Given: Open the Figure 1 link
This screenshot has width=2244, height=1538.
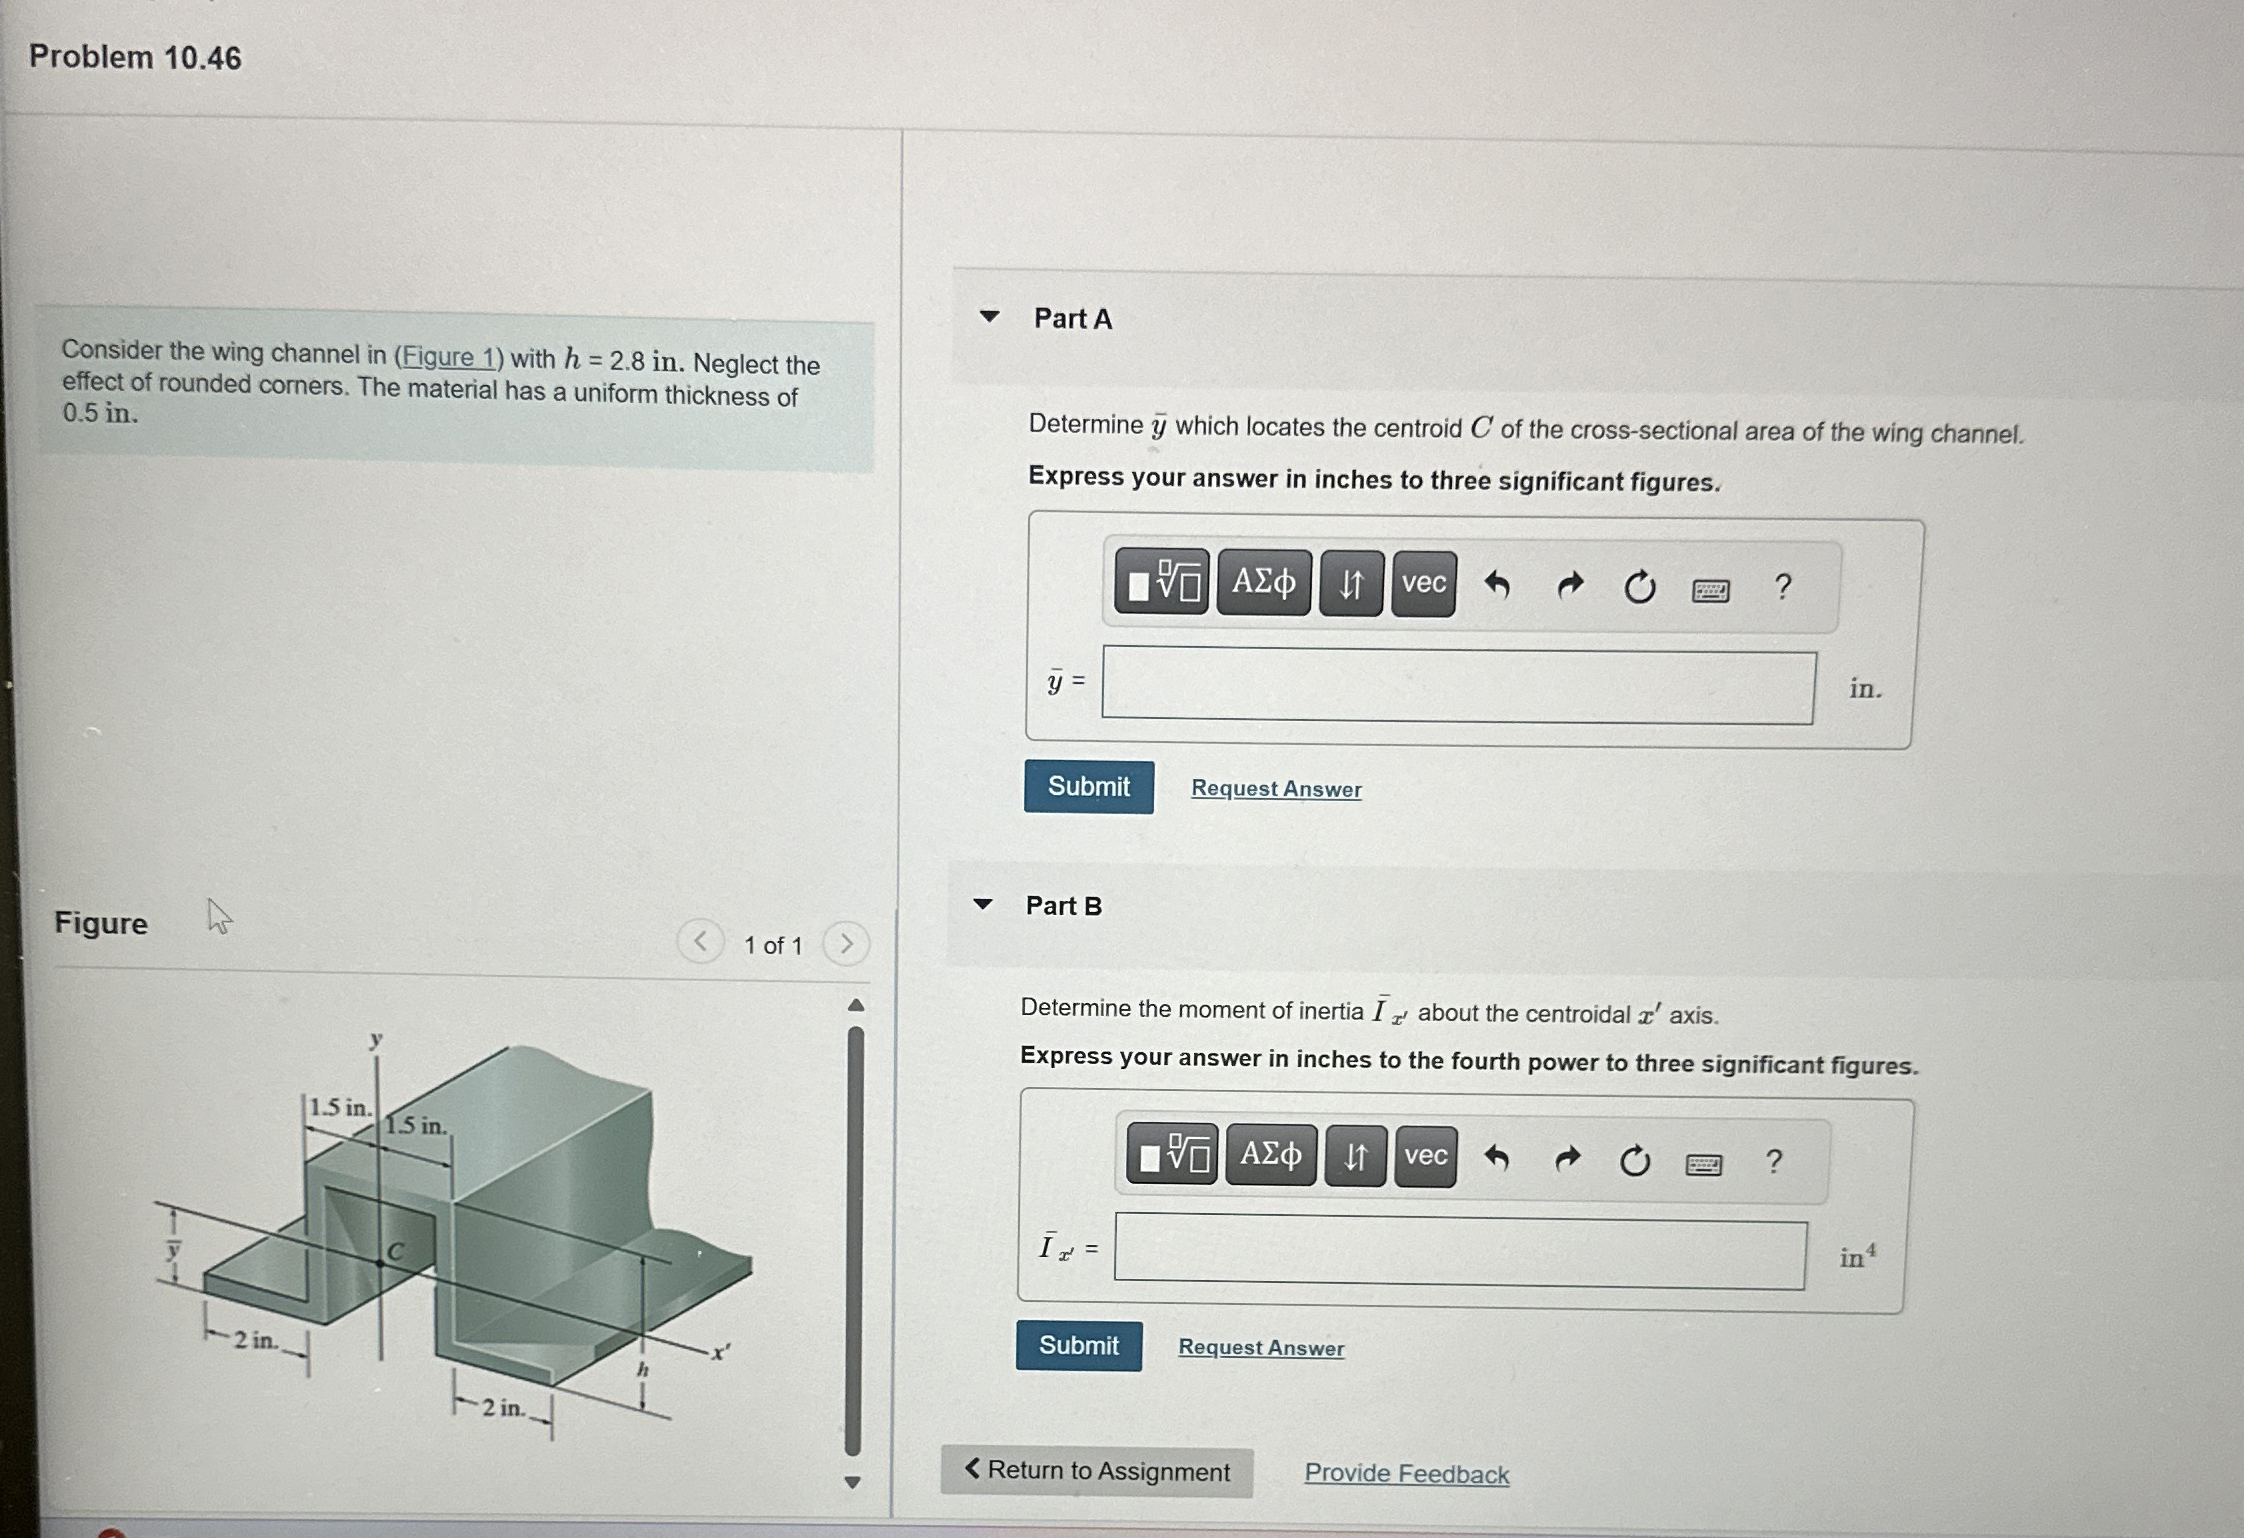Looking at the screenshot, I should [447, 357].
